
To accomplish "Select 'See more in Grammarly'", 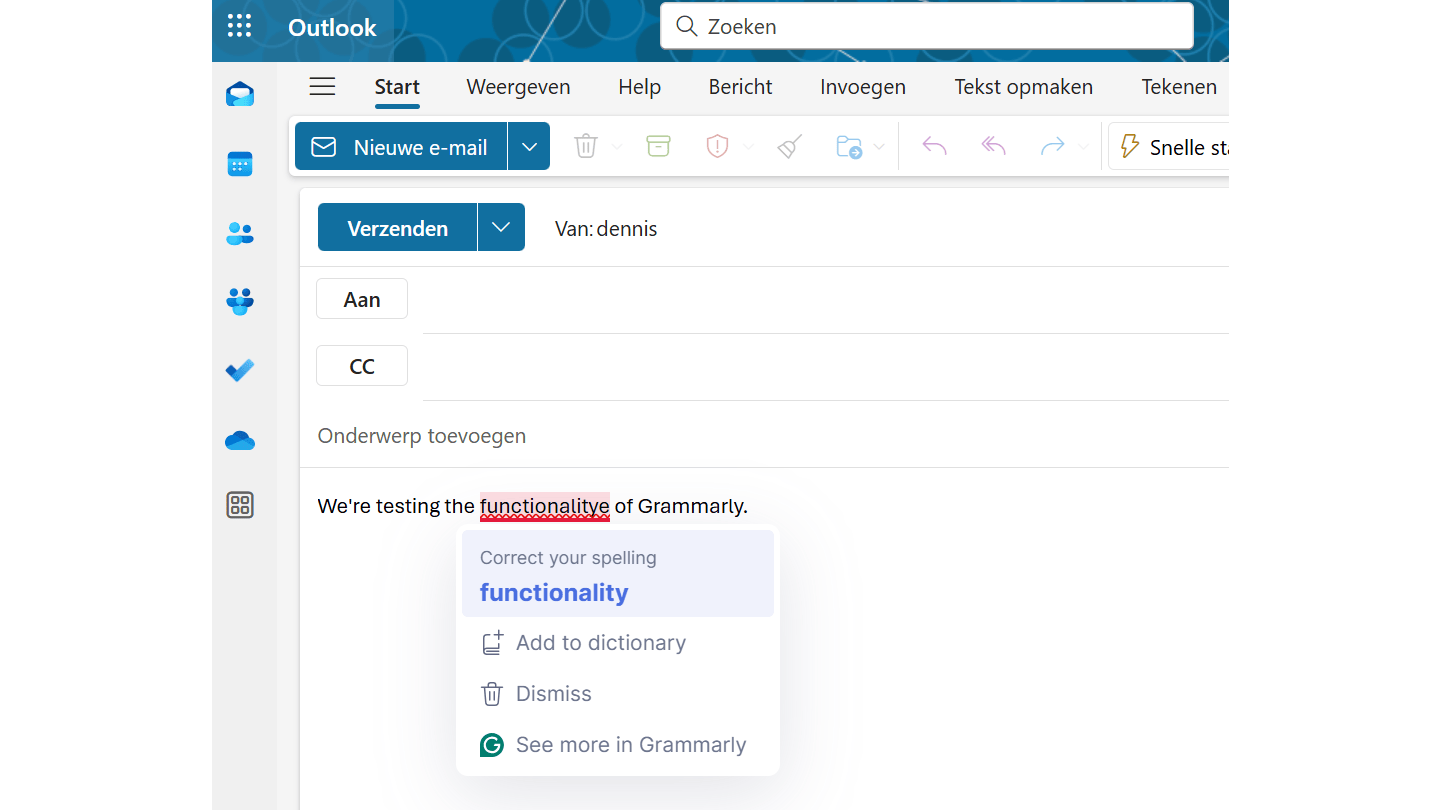I will 630,744.
